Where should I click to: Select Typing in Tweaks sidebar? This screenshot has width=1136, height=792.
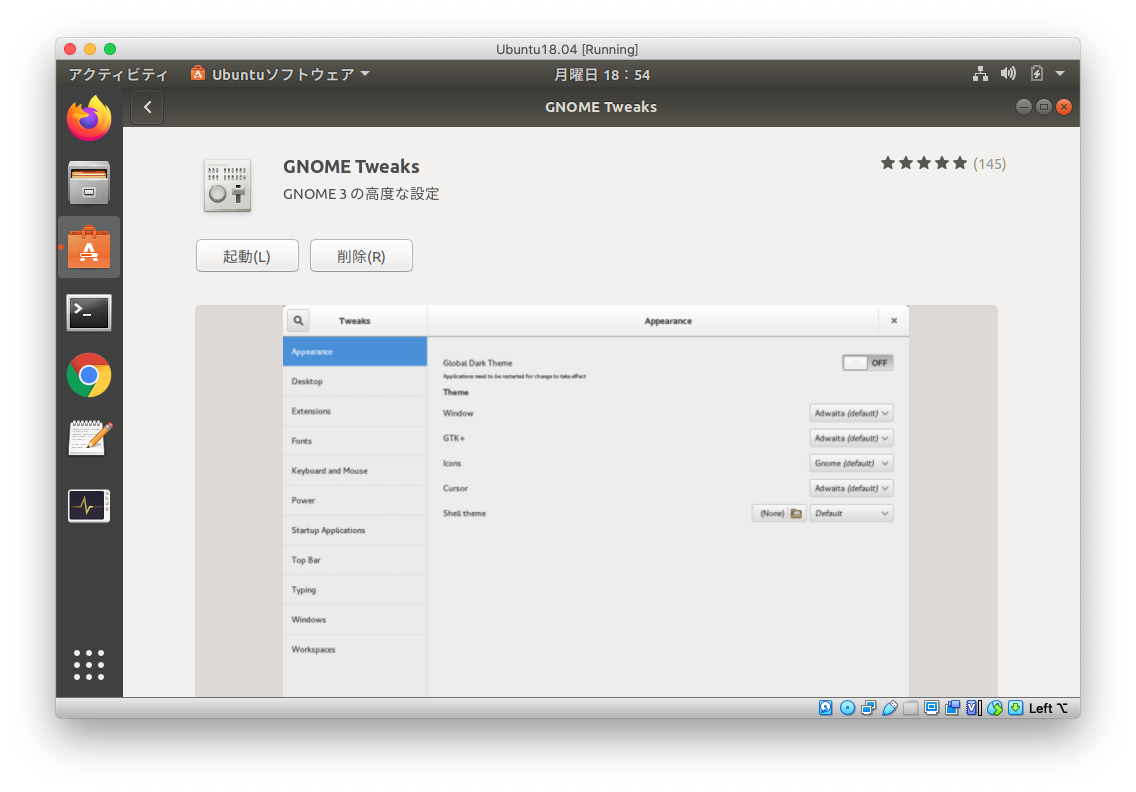[x=355, y=589]
